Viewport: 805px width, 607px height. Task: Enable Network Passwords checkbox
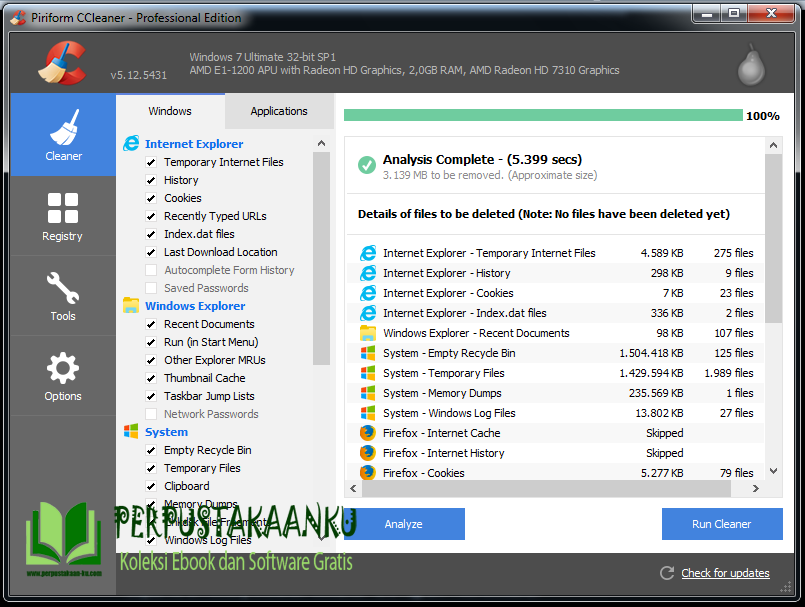pyautogui.click(x=151, y=414)
